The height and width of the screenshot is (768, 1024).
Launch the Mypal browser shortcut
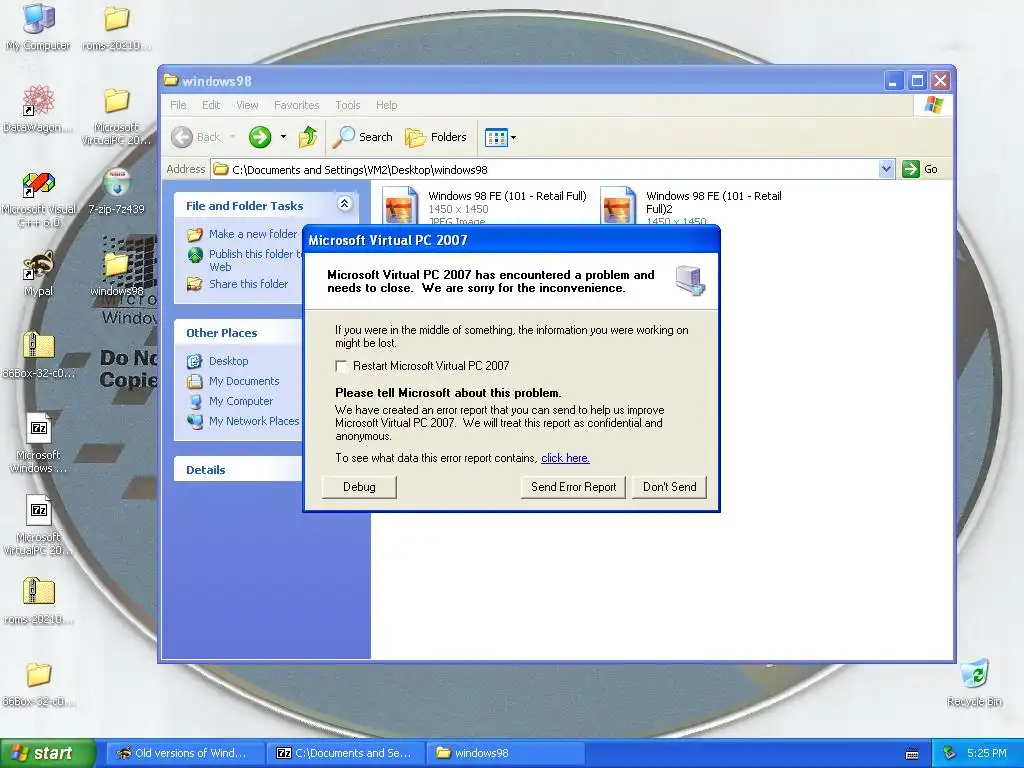click(x=39, y=273)
